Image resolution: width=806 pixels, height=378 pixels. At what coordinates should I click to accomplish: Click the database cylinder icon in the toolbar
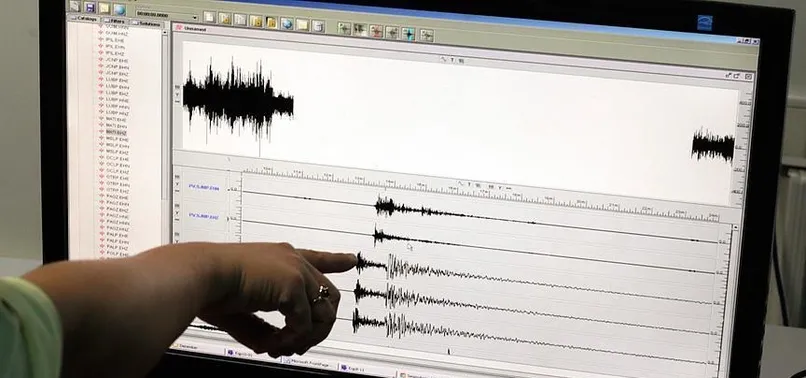coord(318,26)
